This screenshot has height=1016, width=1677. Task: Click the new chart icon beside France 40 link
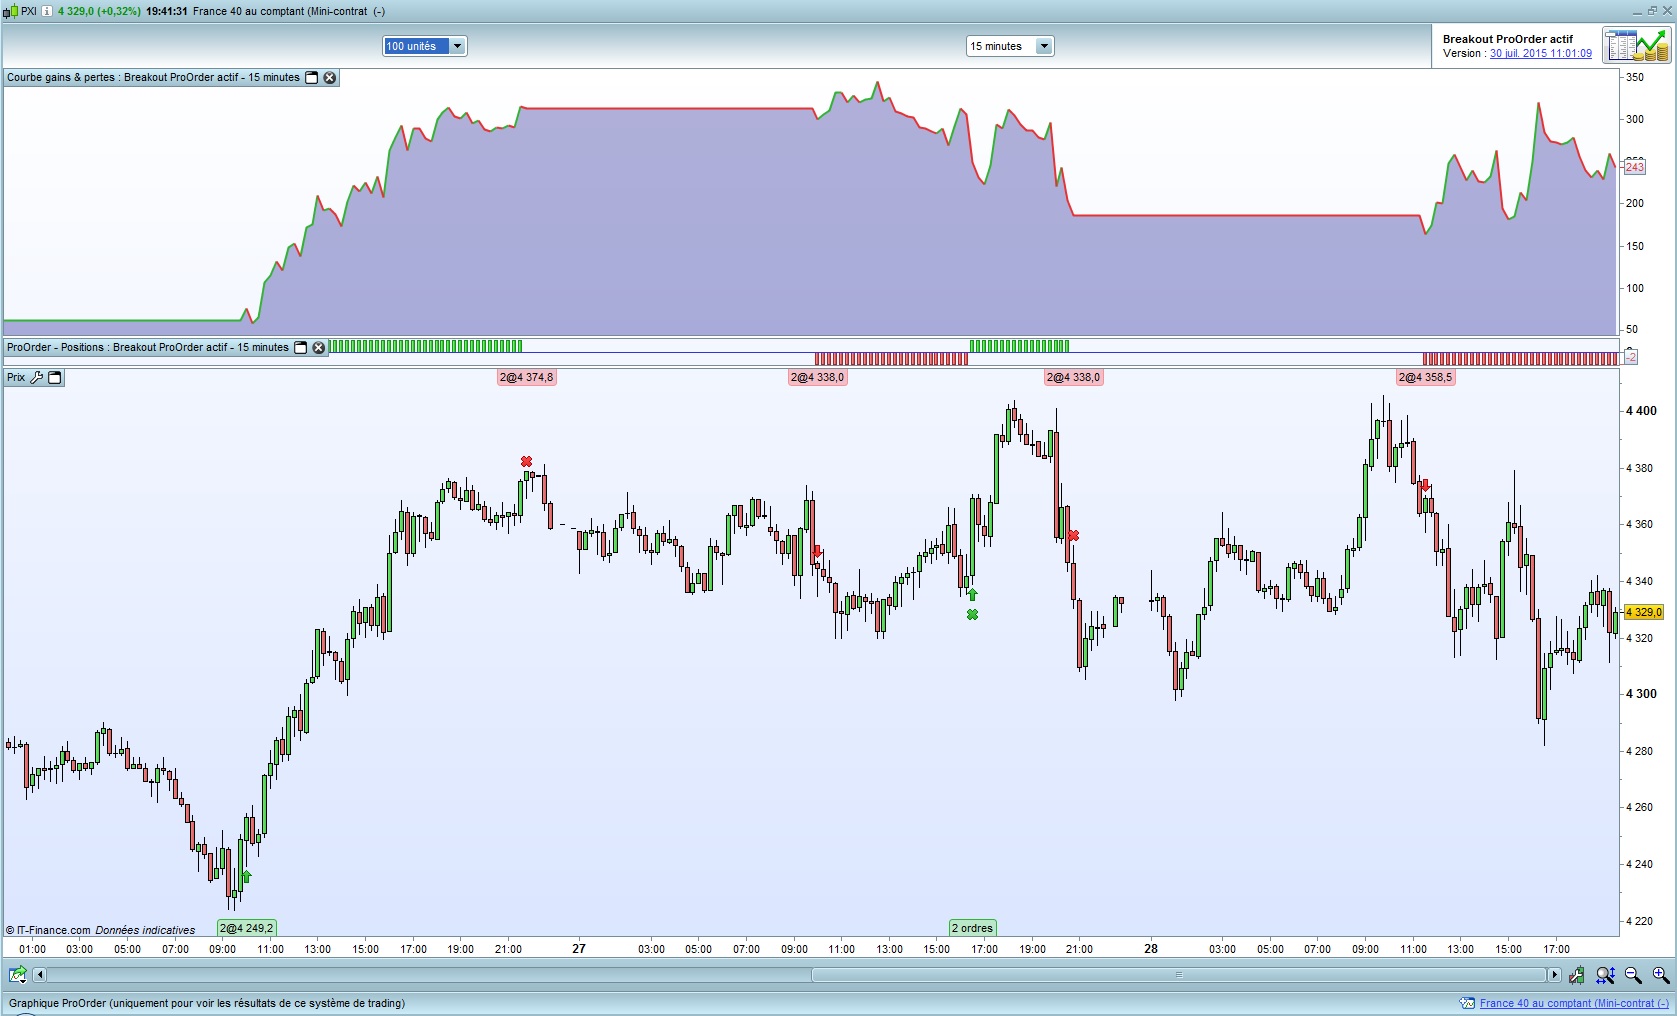1467,1003
